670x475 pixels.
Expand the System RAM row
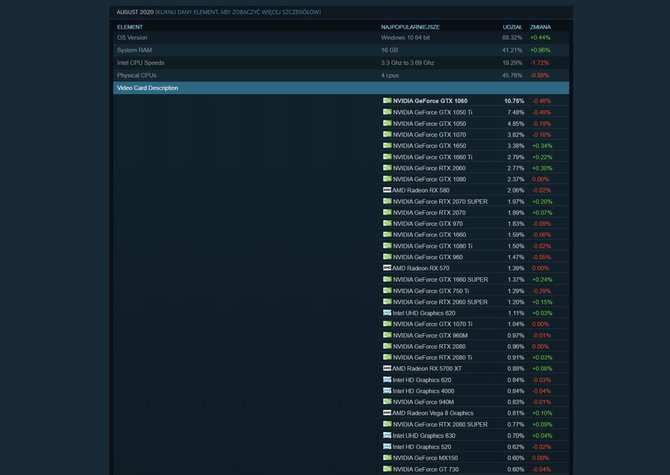(341, 50)
